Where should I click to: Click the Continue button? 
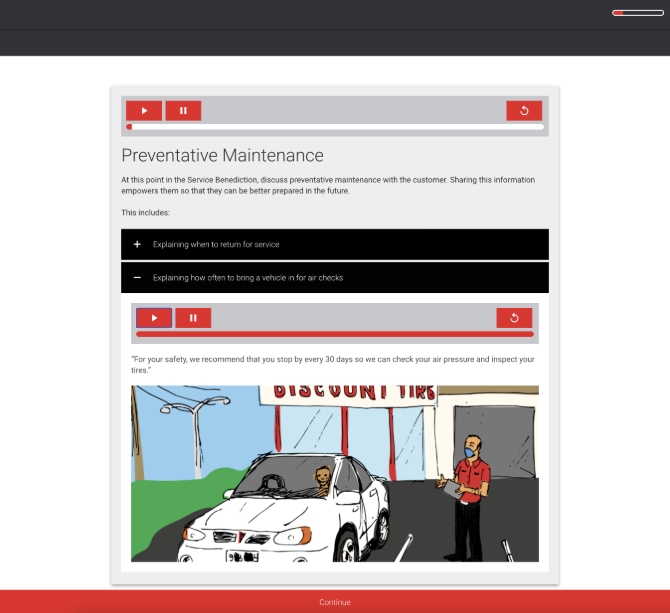point(335,602)
